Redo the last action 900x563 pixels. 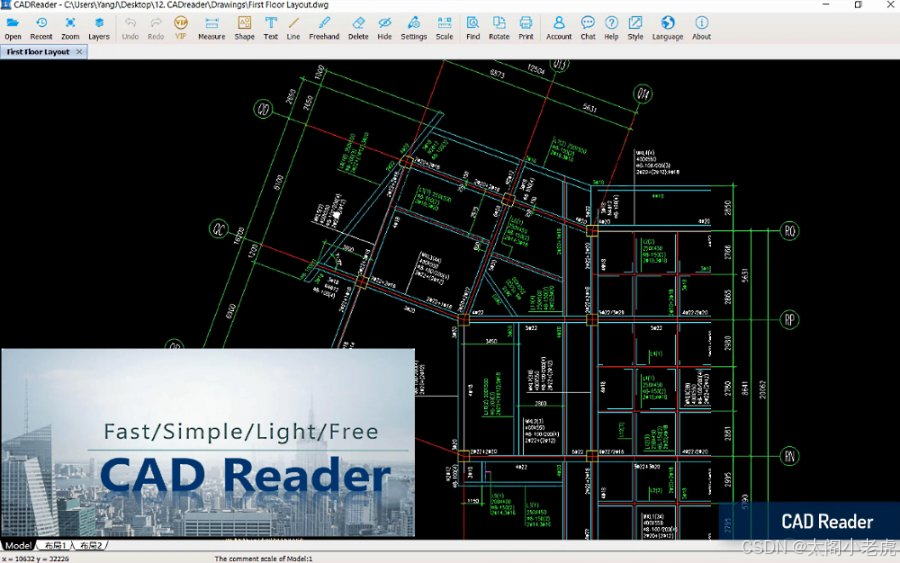(x=156, y=28)
